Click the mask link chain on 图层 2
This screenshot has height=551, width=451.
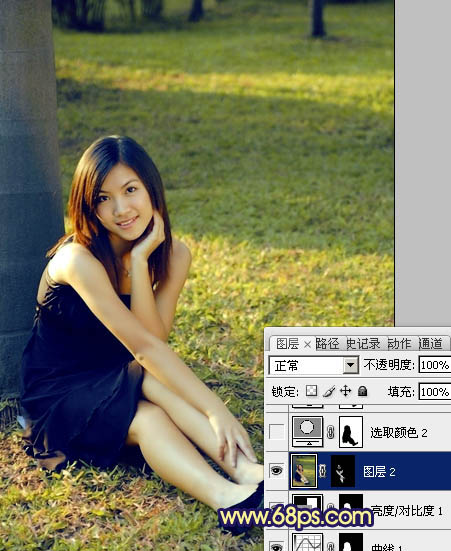pyautogui.click(x=322, y=471)
